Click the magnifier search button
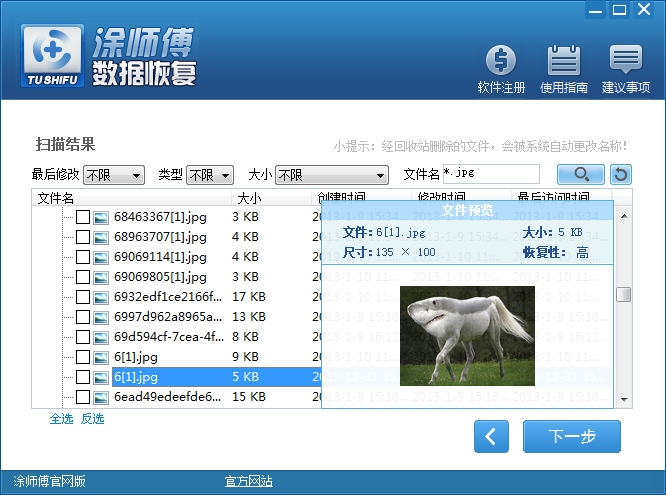The height and width of the screenshot is (495, 666). pyautogui.click(x=581, y=174)
